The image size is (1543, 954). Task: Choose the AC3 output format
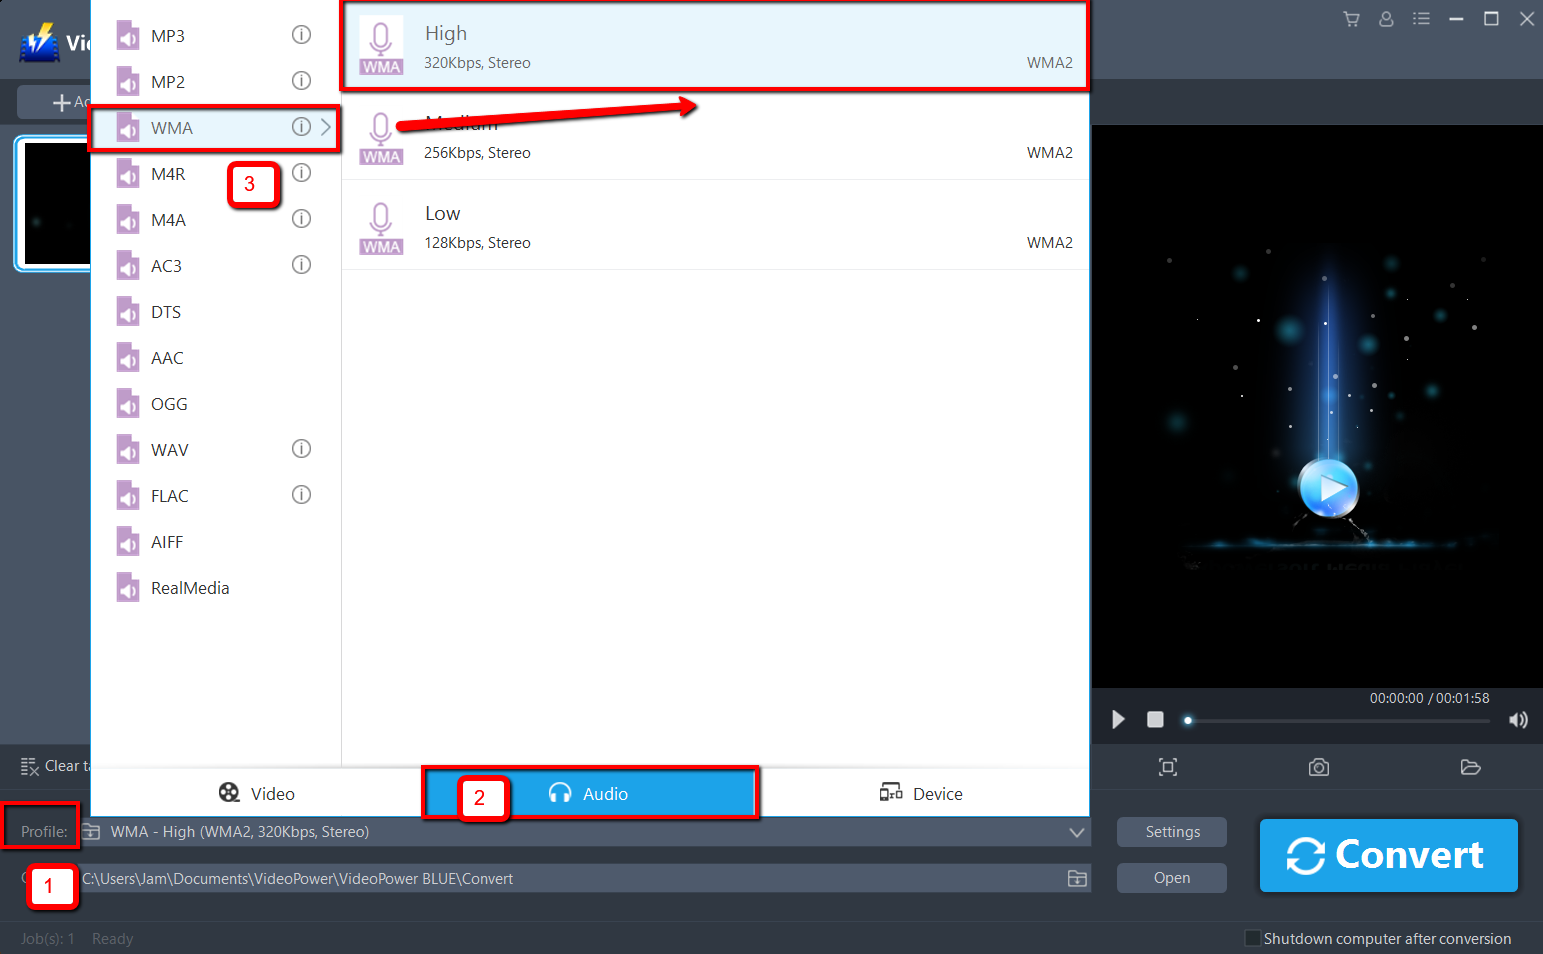coord(166,265)
